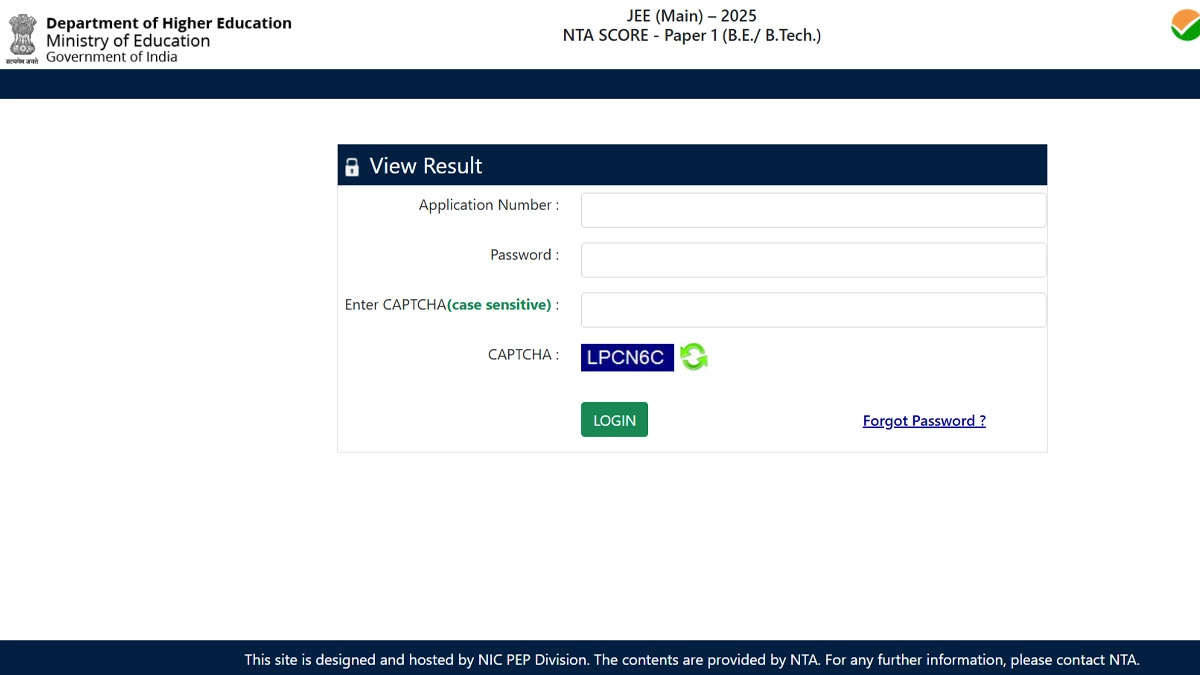Submit the form with the LOGIN button
The image size is (1200, 675).
614,420
